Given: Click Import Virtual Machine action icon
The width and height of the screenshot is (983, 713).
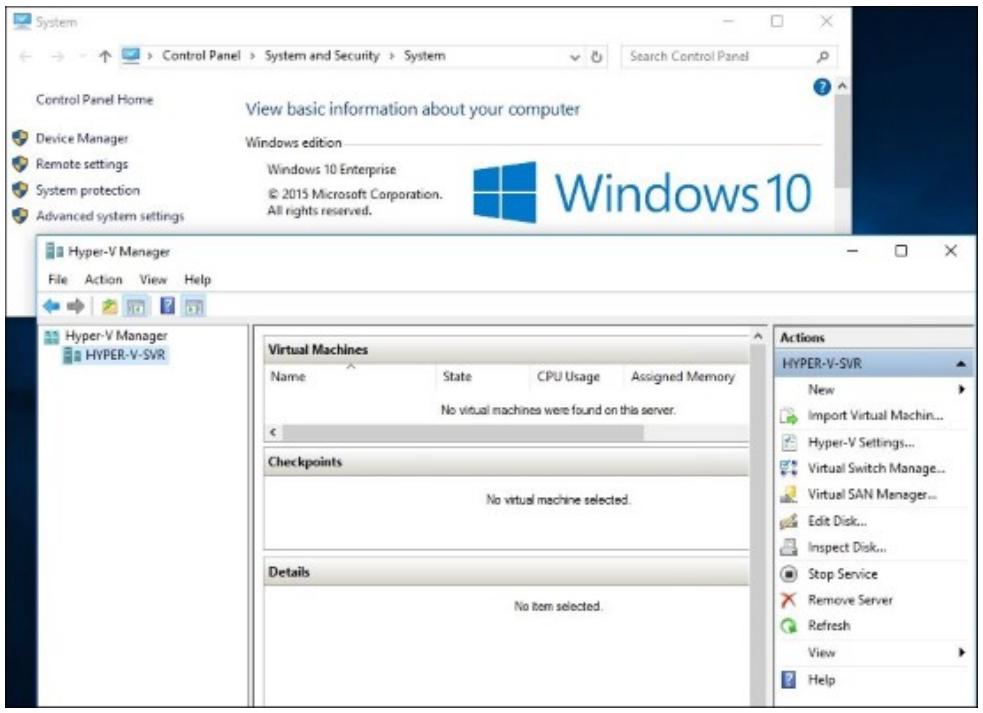Looking at the screenshot, I should pos(789,416).
